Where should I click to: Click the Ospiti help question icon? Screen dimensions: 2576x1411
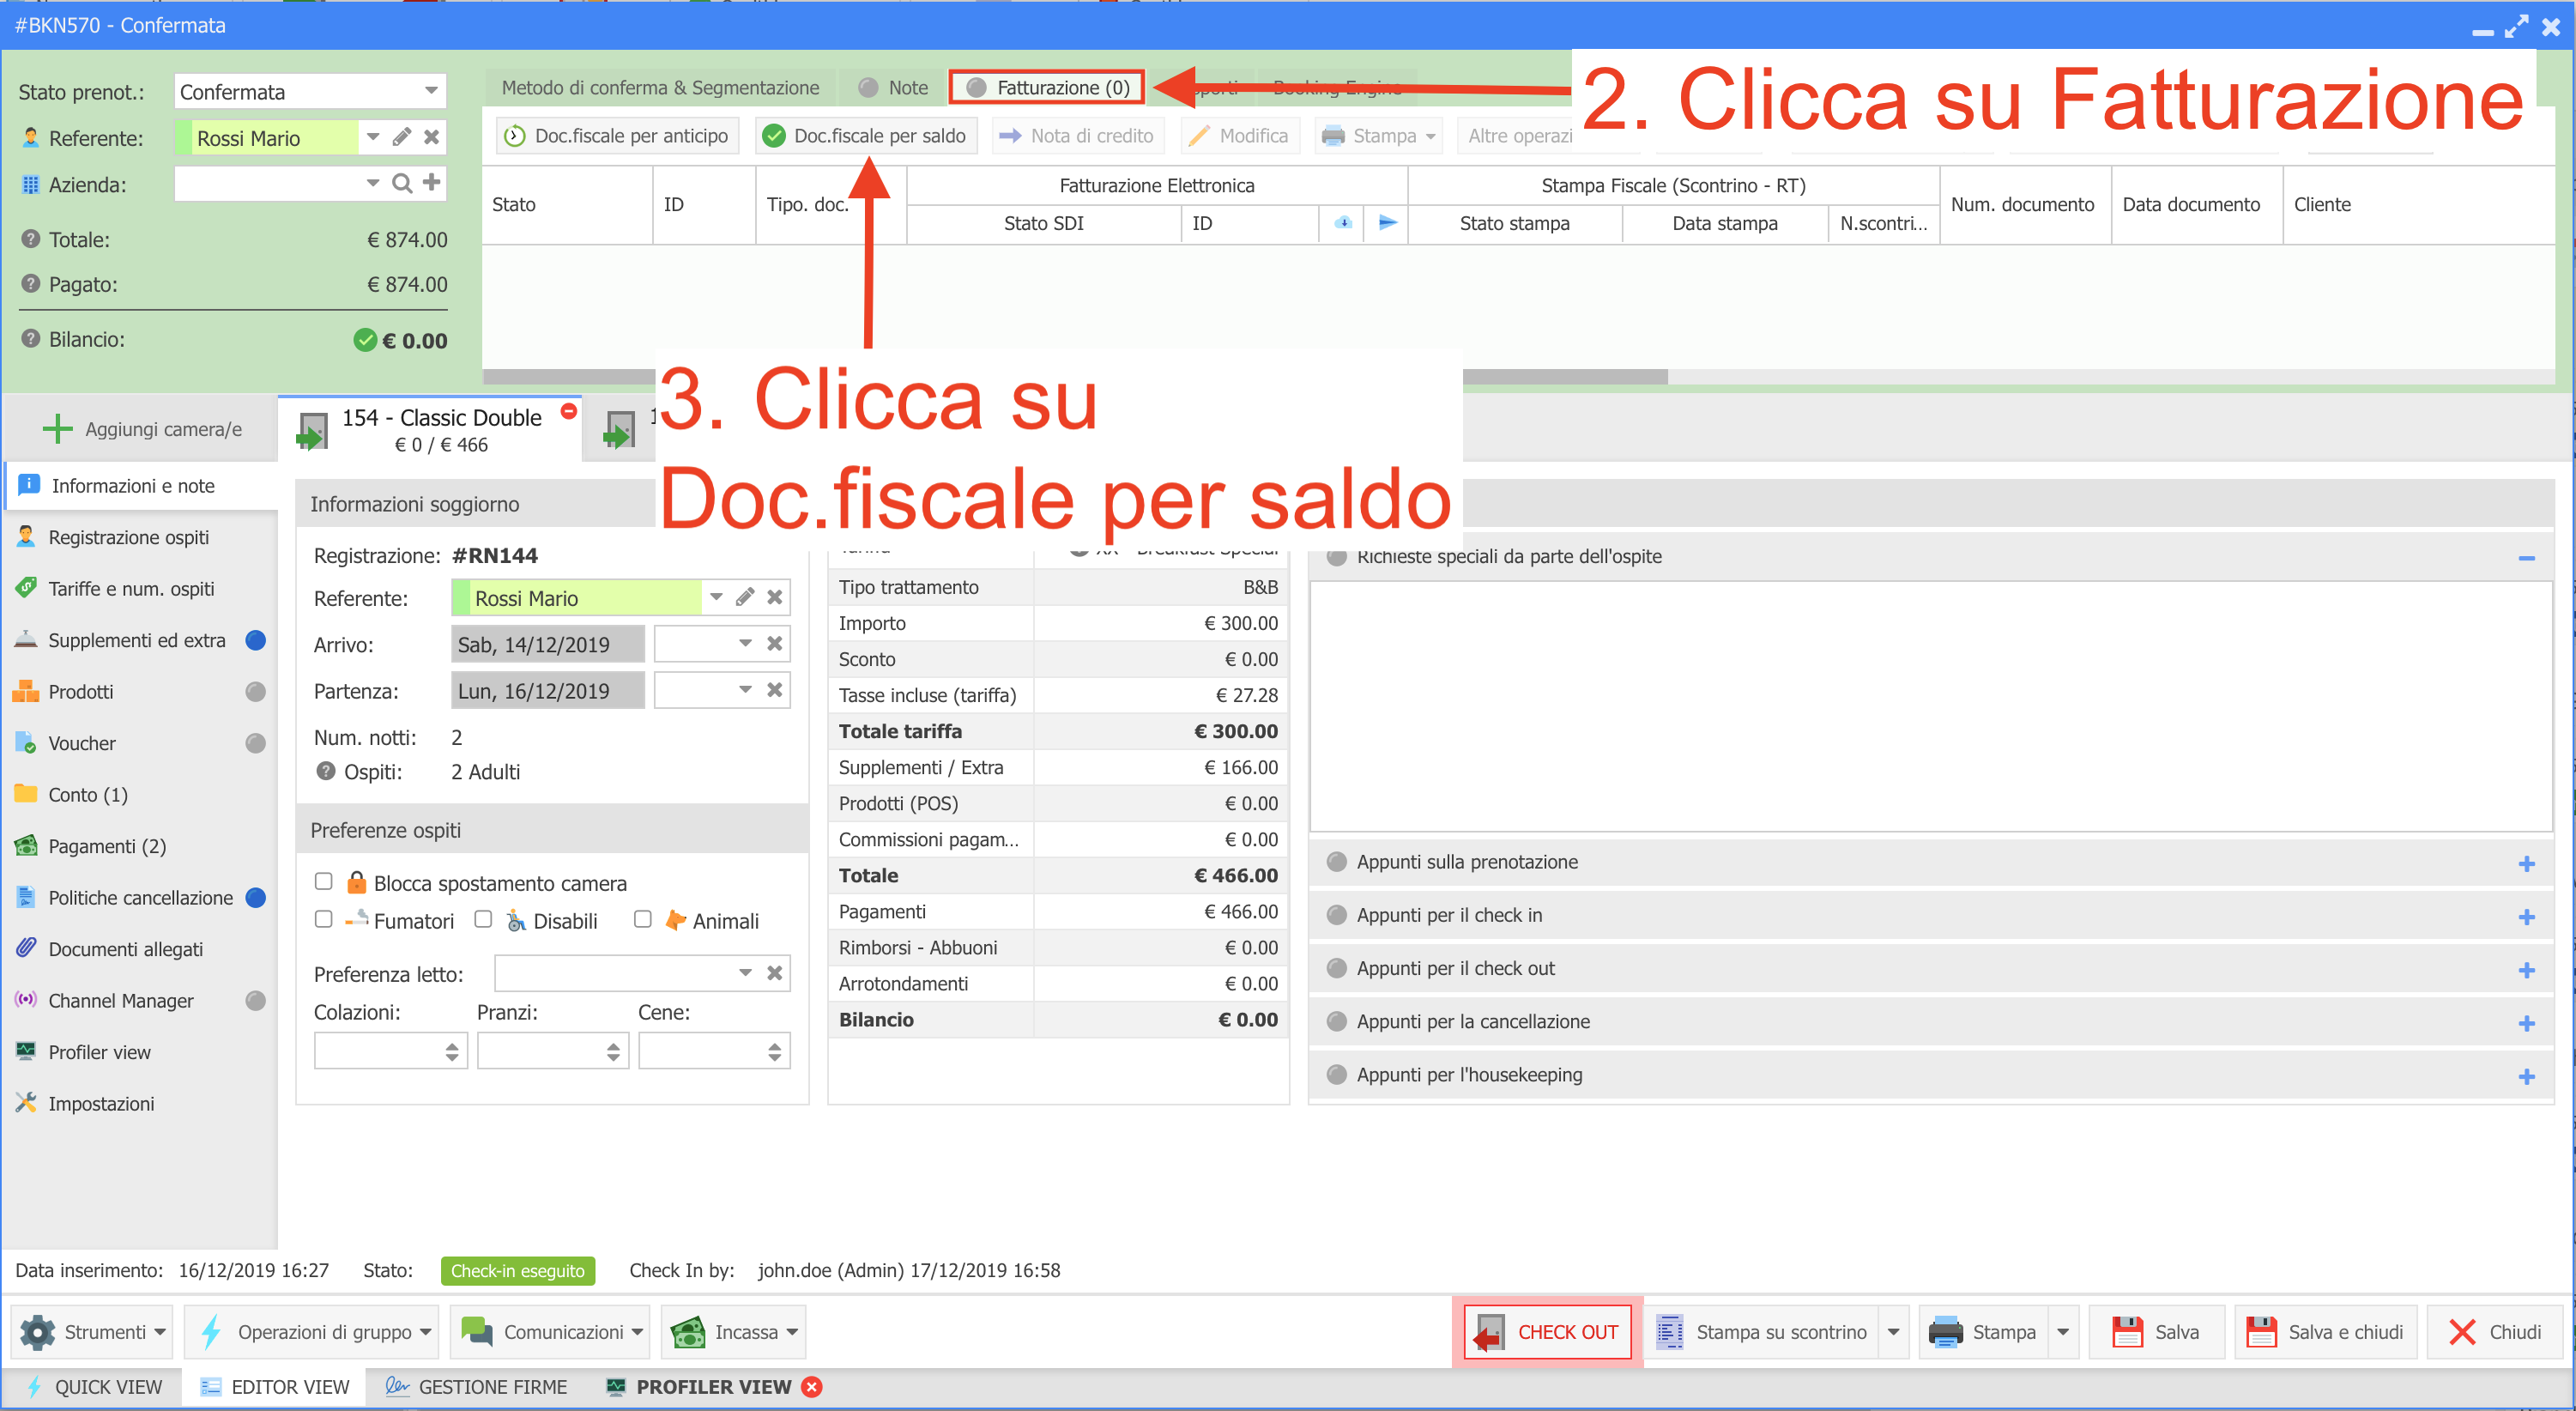coord(325,771)
